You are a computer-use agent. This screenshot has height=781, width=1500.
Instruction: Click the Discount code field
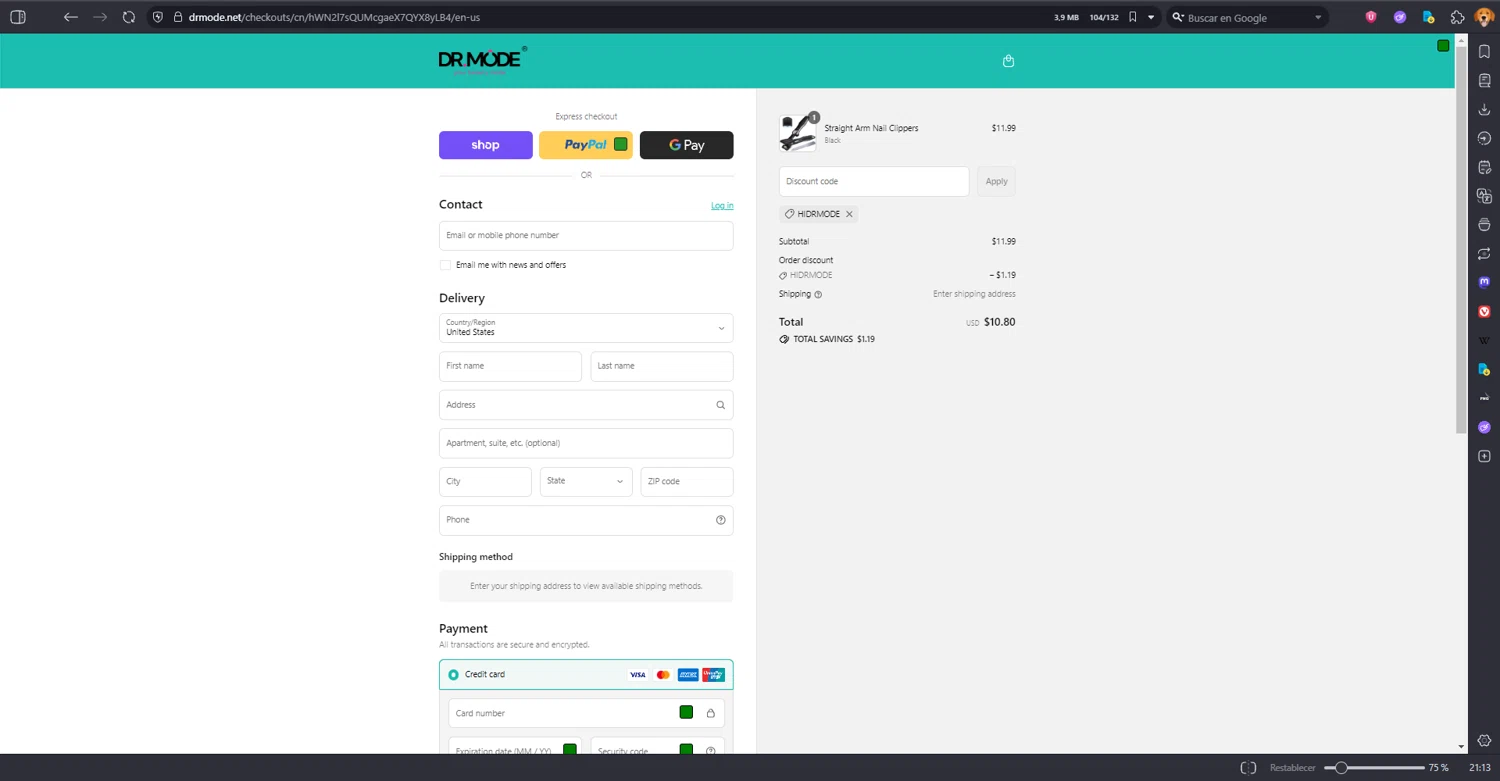coord(874,181)
